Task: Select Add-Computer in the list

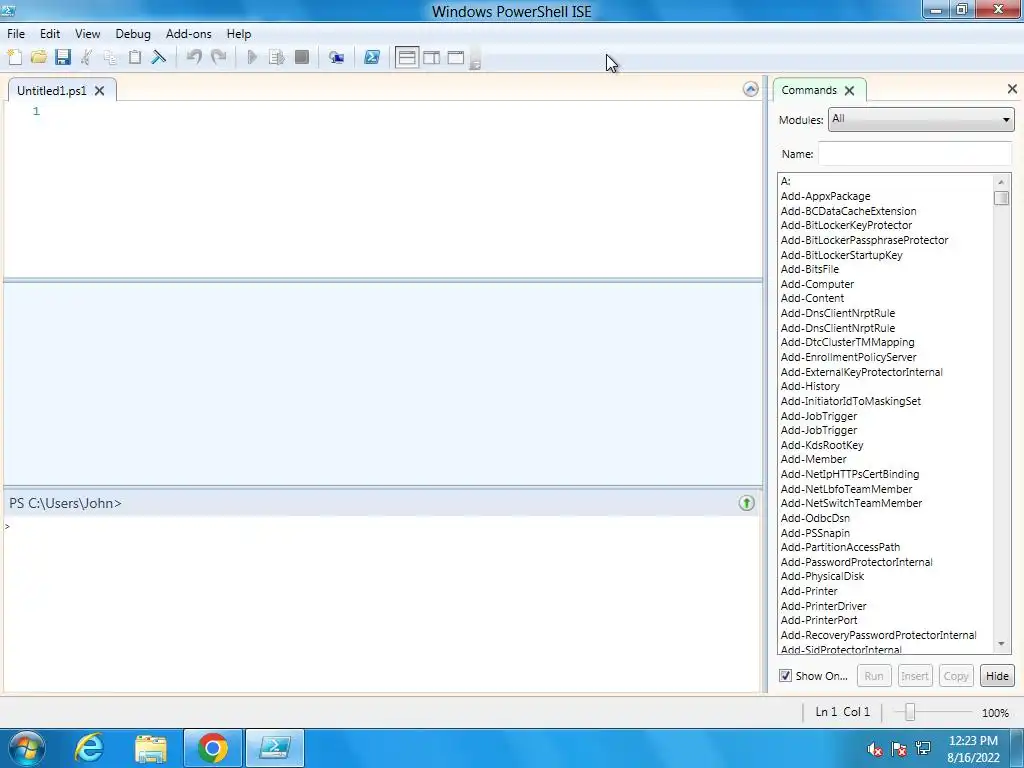Action: [x=817, y=284]
